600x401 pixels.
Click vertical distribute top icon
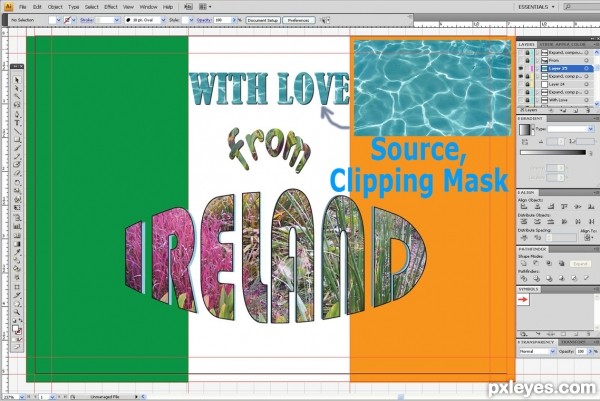tap(524, 222)
